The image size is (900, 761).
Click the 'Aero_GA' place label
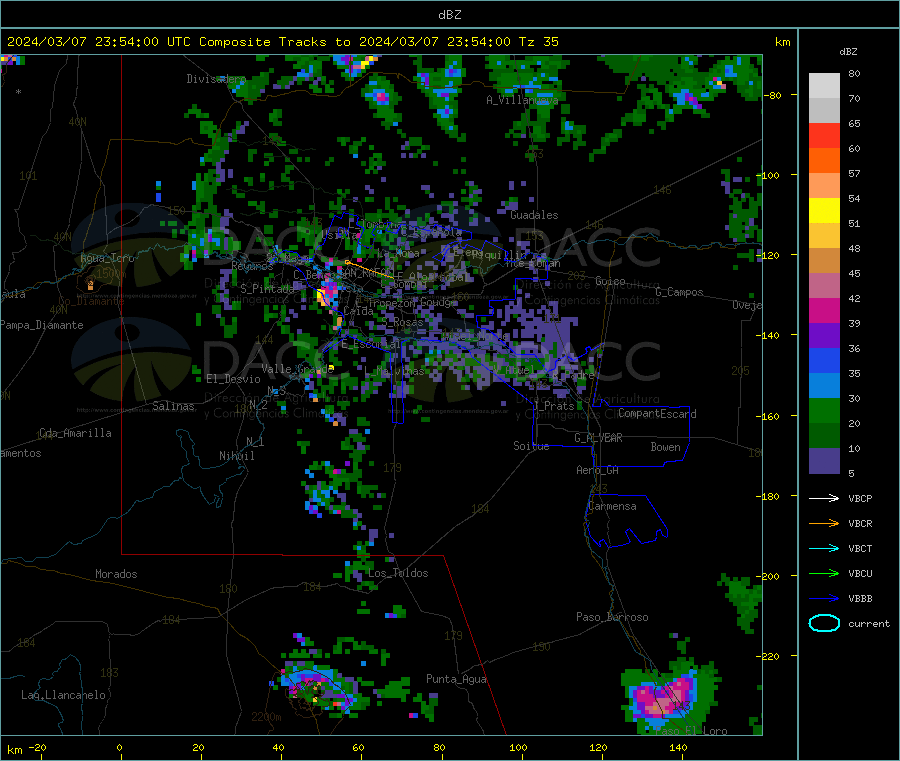[598, 471]
